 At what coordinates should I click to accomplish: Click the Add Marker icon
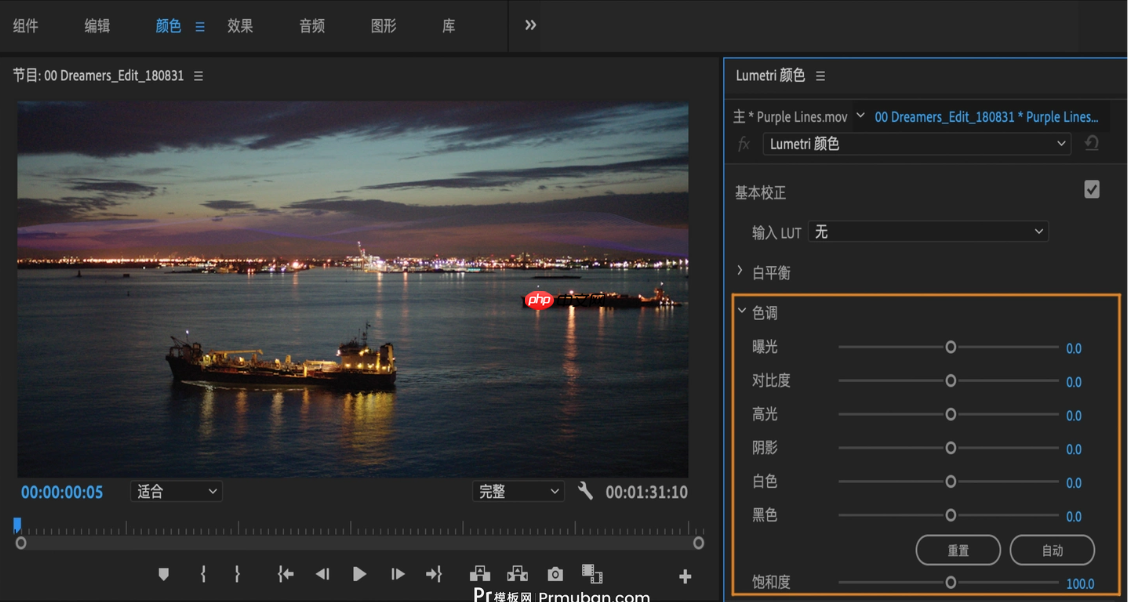[164, 574]
